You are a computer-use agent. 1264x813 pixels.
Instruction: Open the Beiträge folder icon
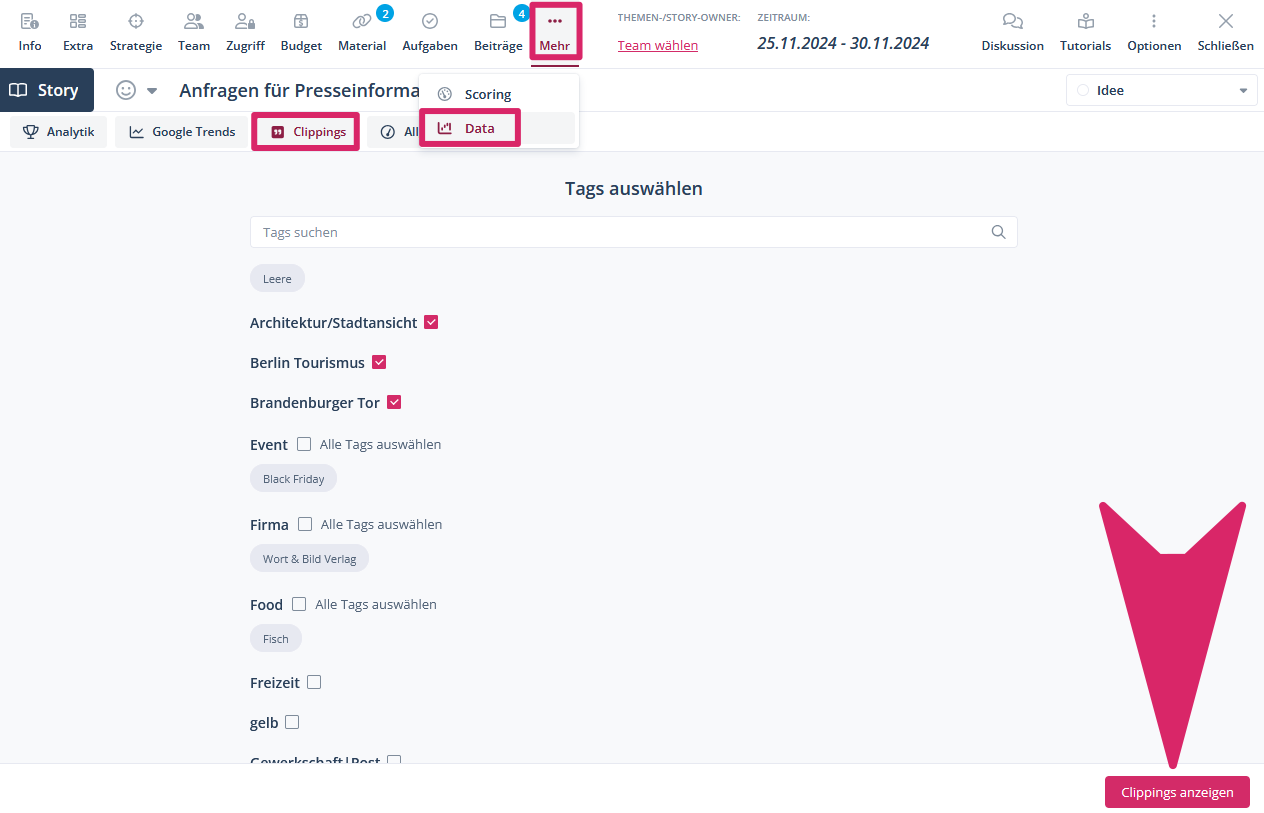click(x=498, y=22)
